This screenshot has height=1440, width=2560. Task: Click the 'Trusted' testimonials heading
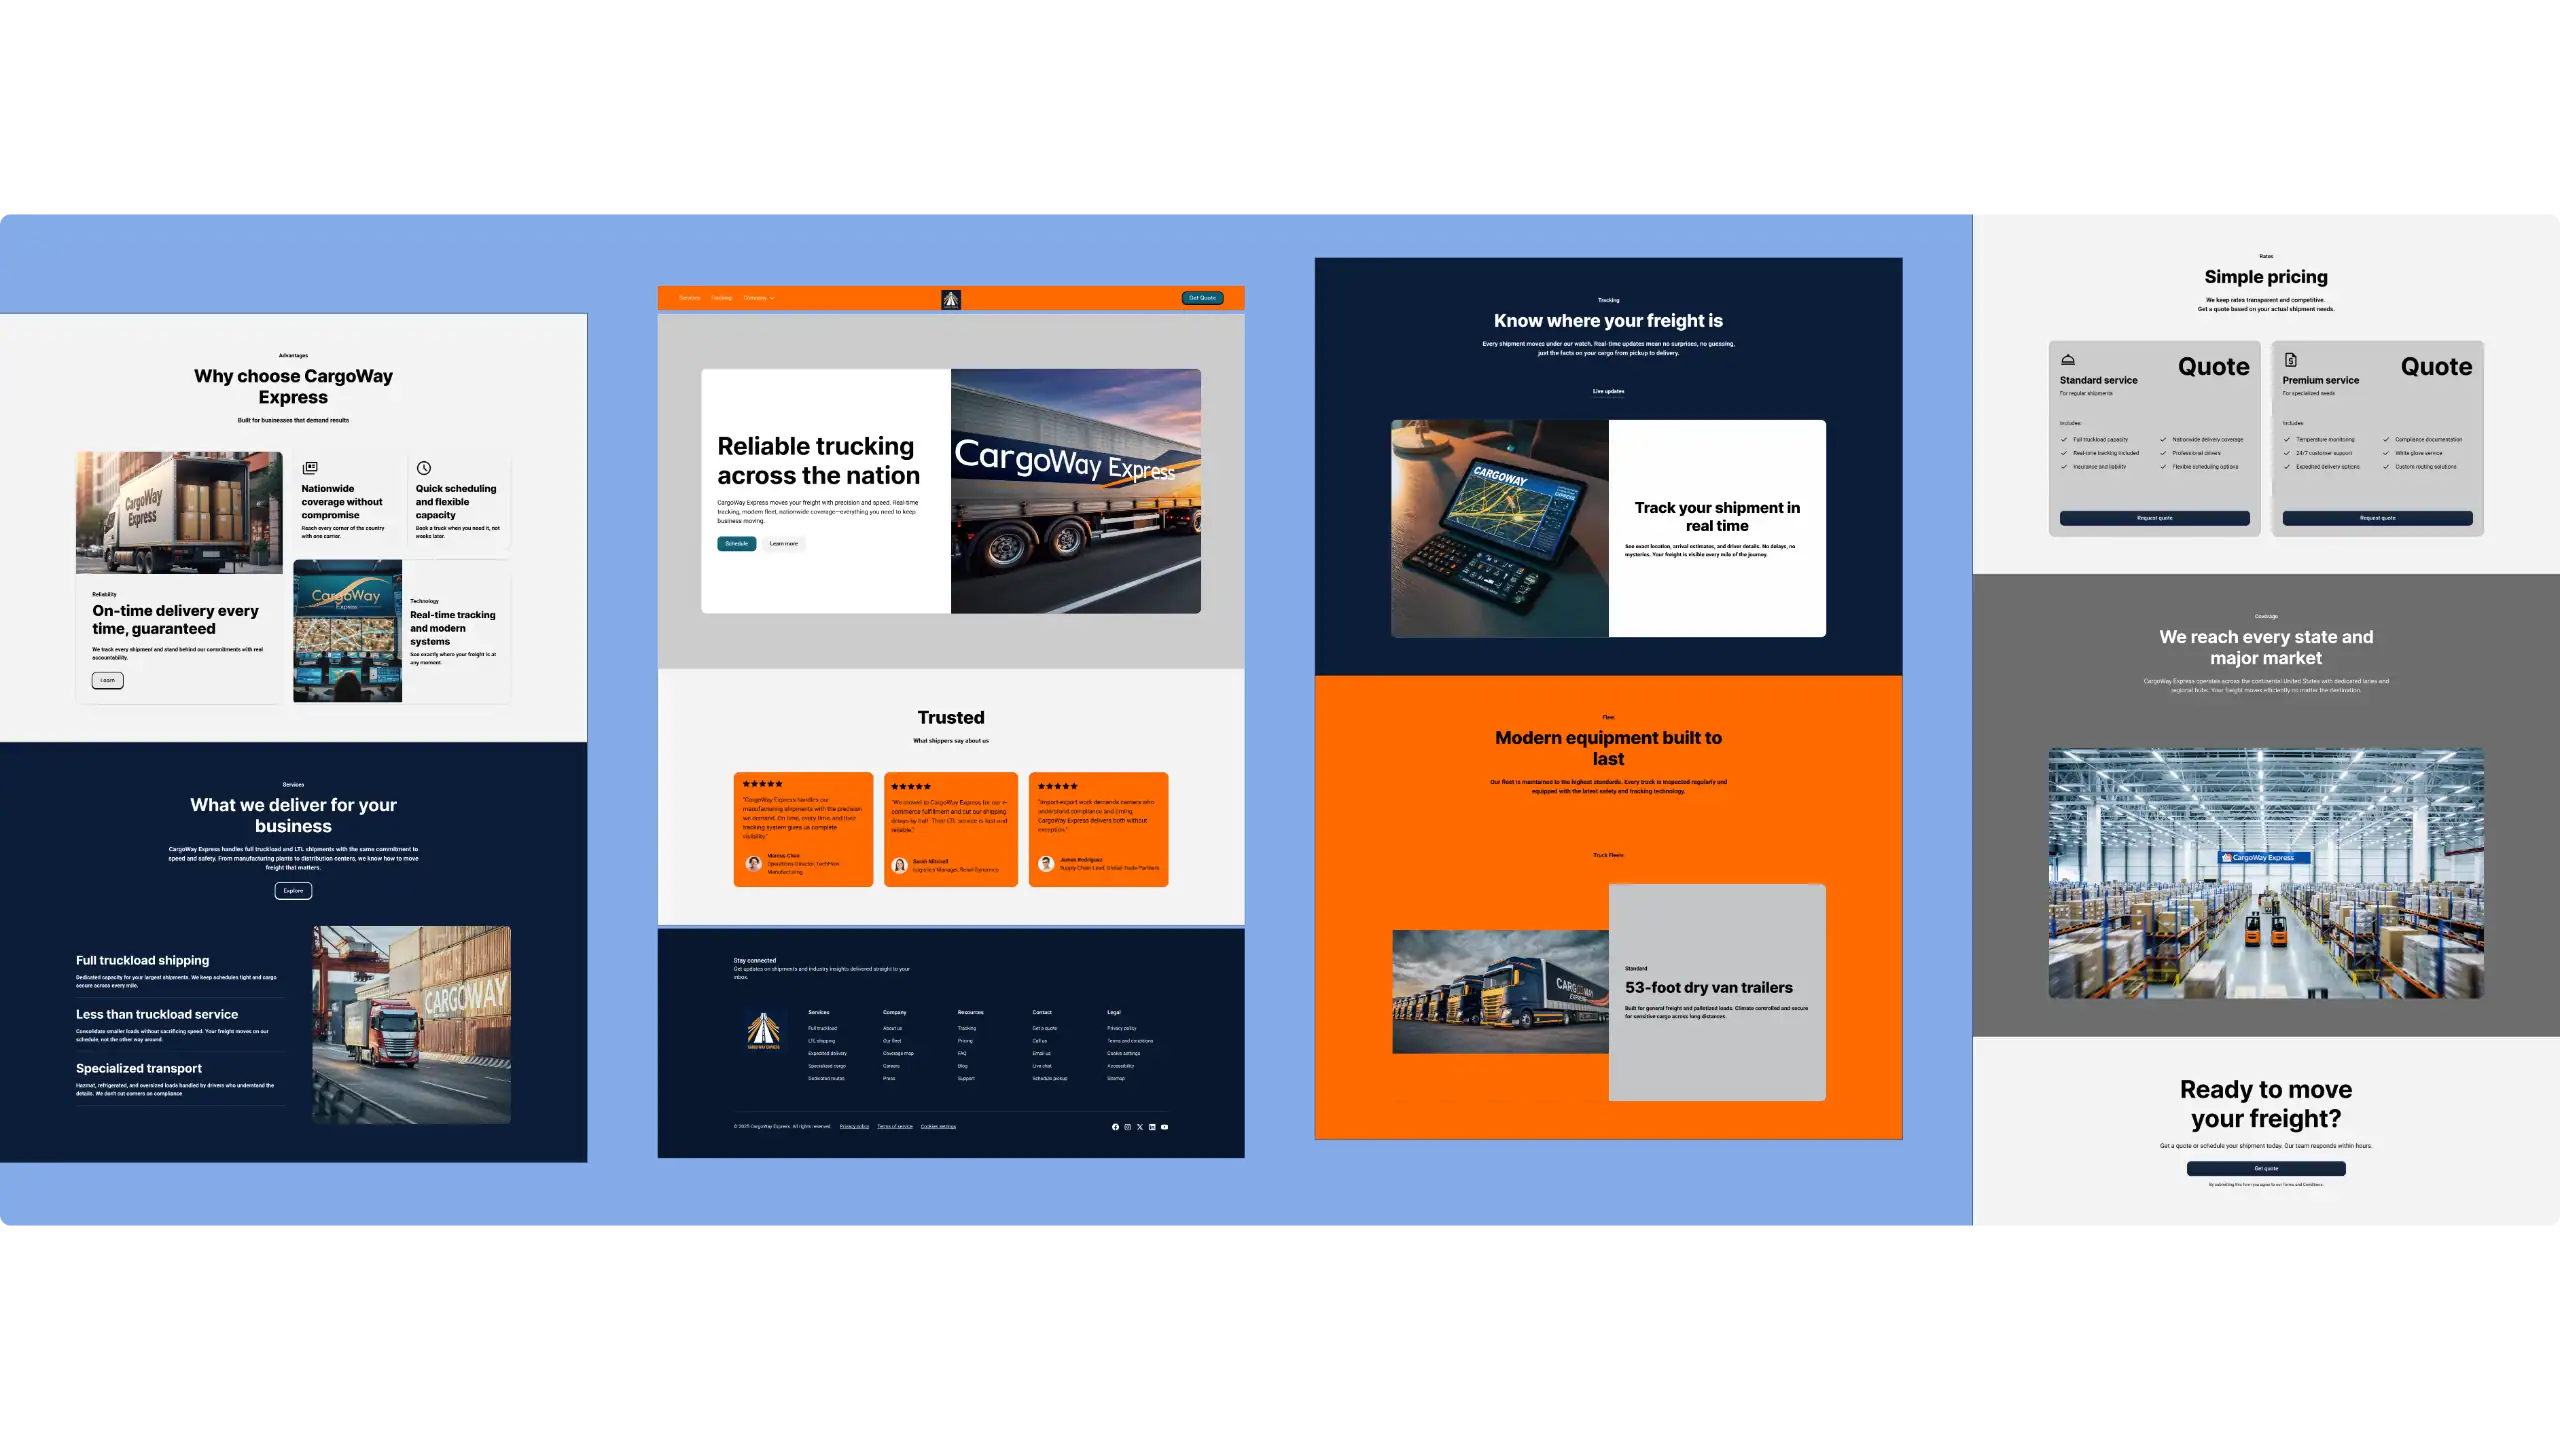click(951, 718)
